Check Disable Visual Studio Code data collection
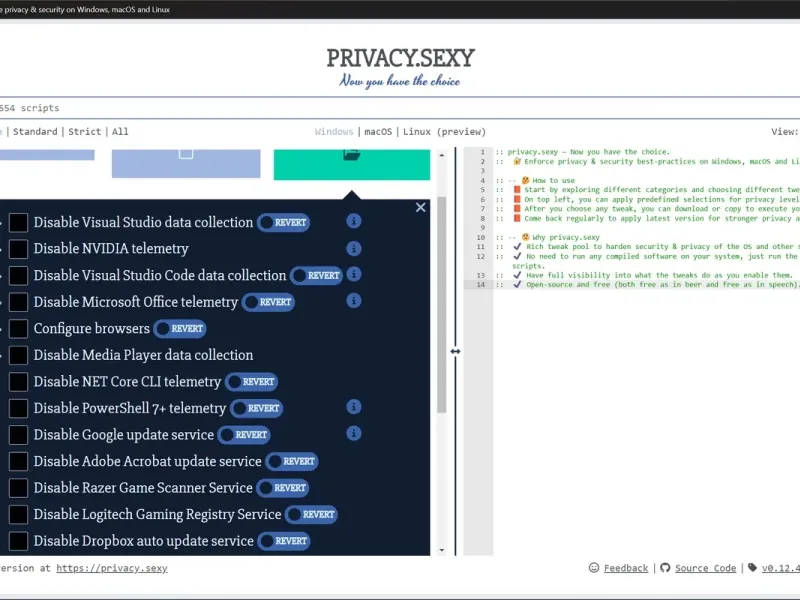This screenshot has height=600, width=800. click(x=18, y=276)
